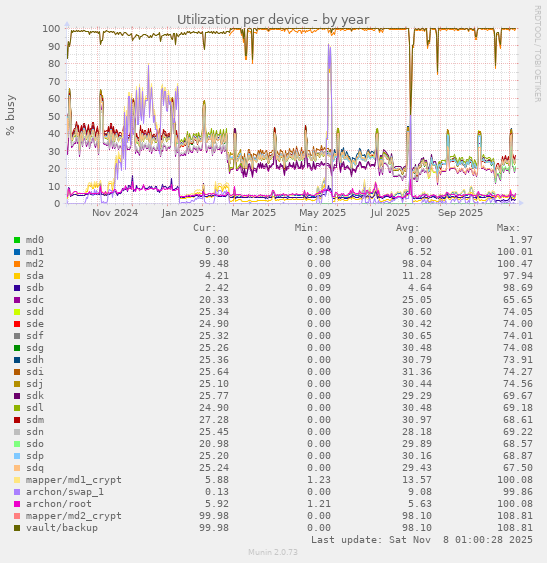Screen dimensions: 547x563
Task: Click md1 max value 100.01
Action: pos(515,252)
